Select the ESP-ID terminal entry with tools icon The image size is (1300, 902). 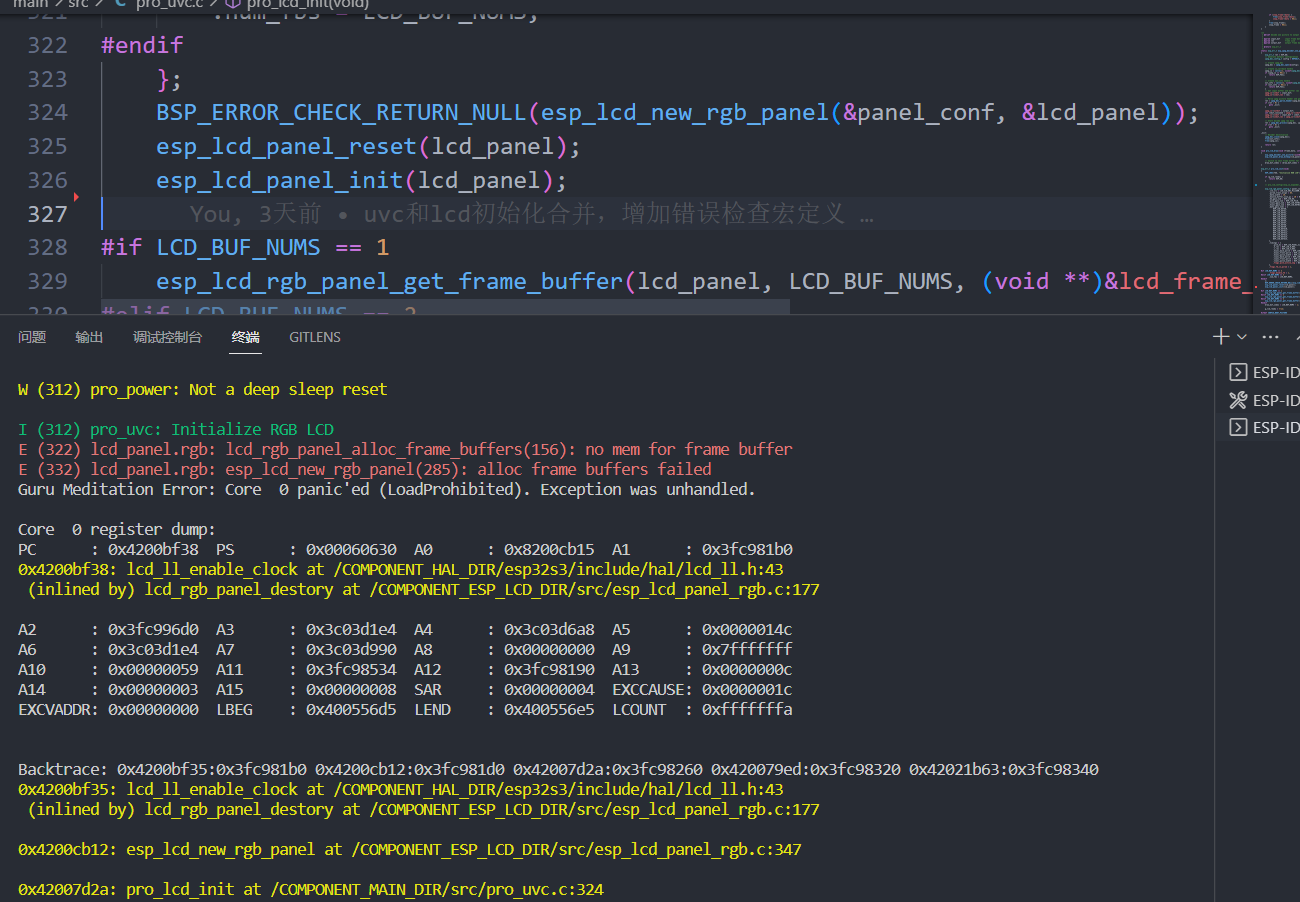pyautogui.click(x=1263, y=400)
